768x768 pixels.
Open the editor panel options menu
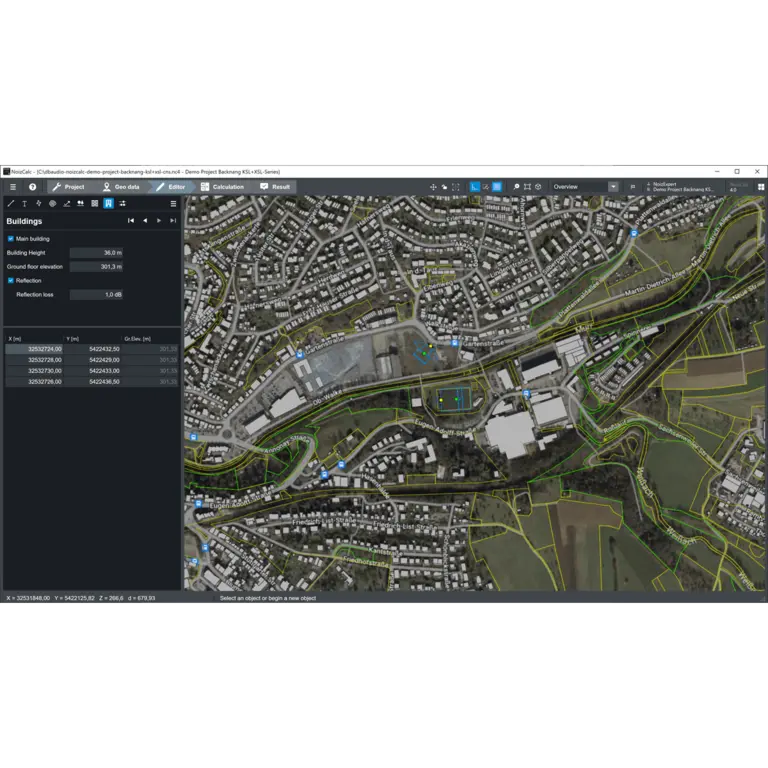(x=173, y=203)
